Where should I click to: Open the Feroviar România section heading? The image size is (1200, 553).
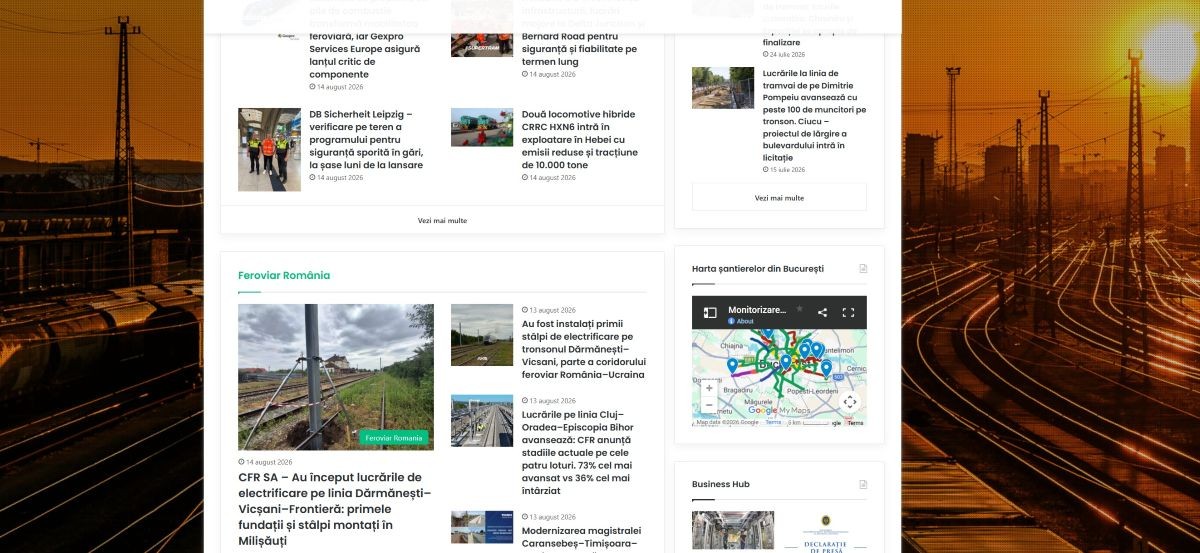[x=284, y=275]
